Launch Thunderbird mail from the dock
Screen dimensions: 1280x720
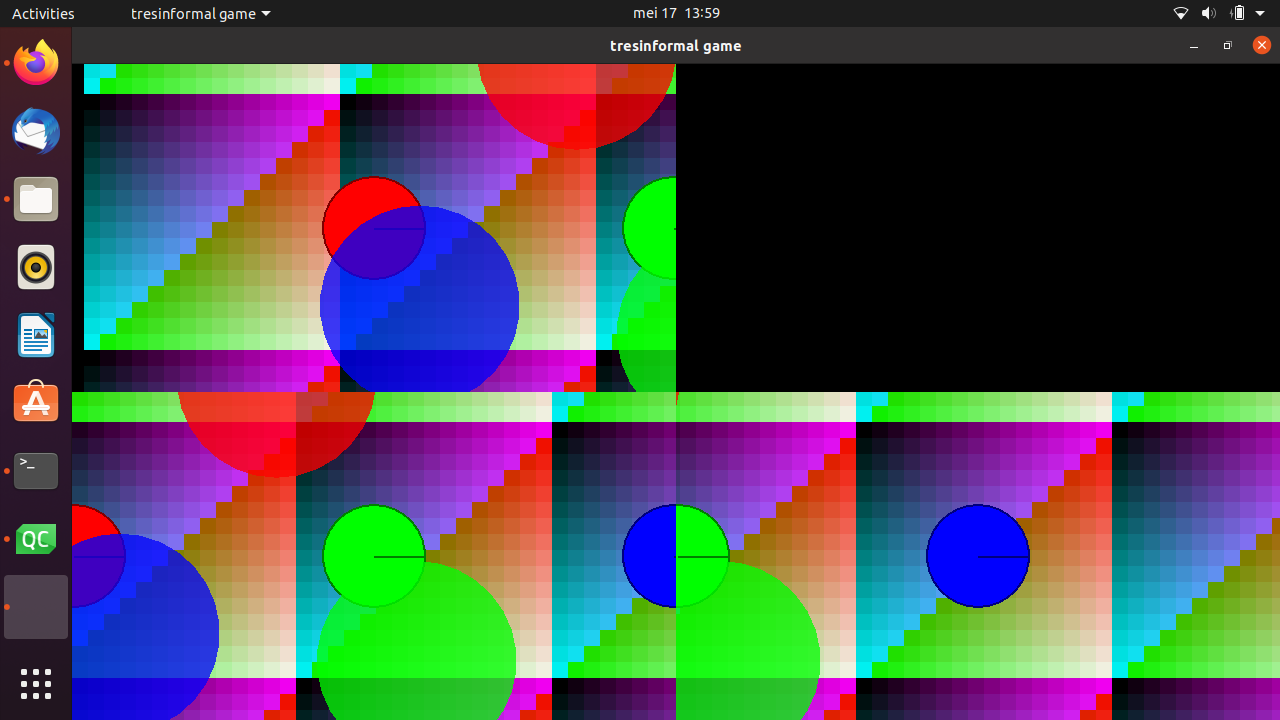point(36,131)
